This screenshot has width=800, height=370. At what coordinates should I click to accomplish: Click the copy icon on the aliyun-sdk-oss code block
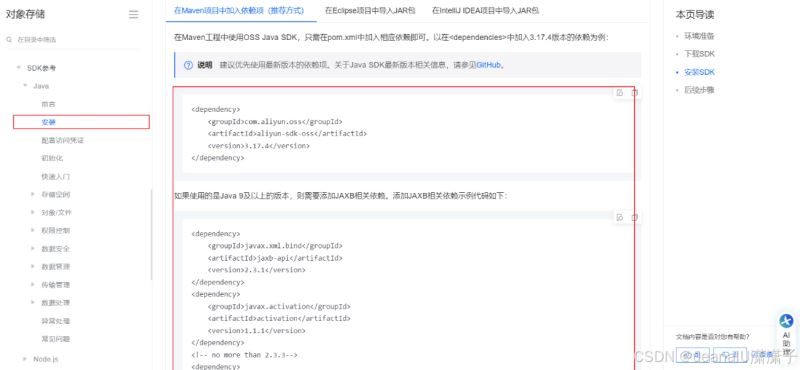(x=635, y=93)
